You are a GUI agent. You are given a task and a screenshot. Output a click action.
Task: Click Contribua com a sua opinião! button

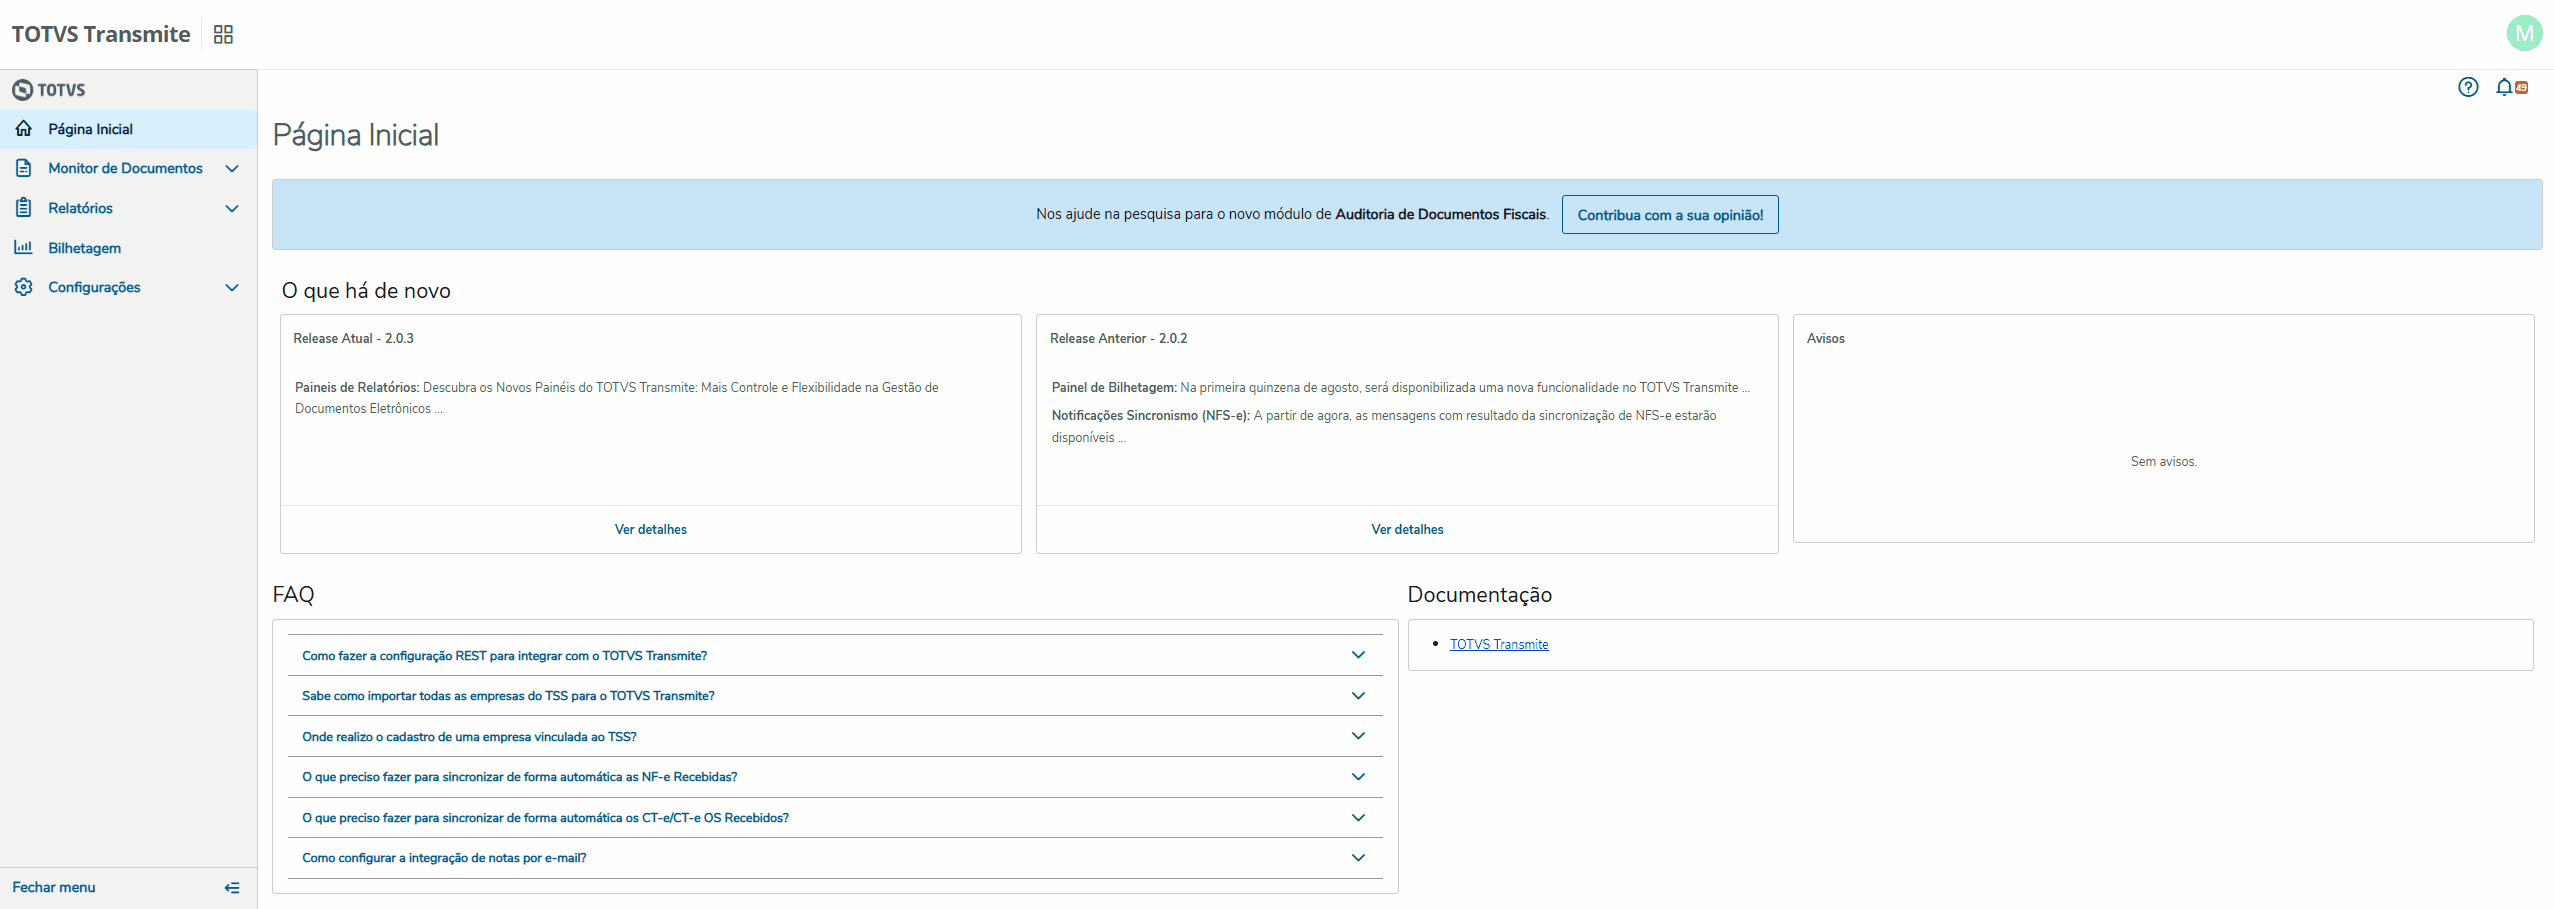[x=1670, y=215]
